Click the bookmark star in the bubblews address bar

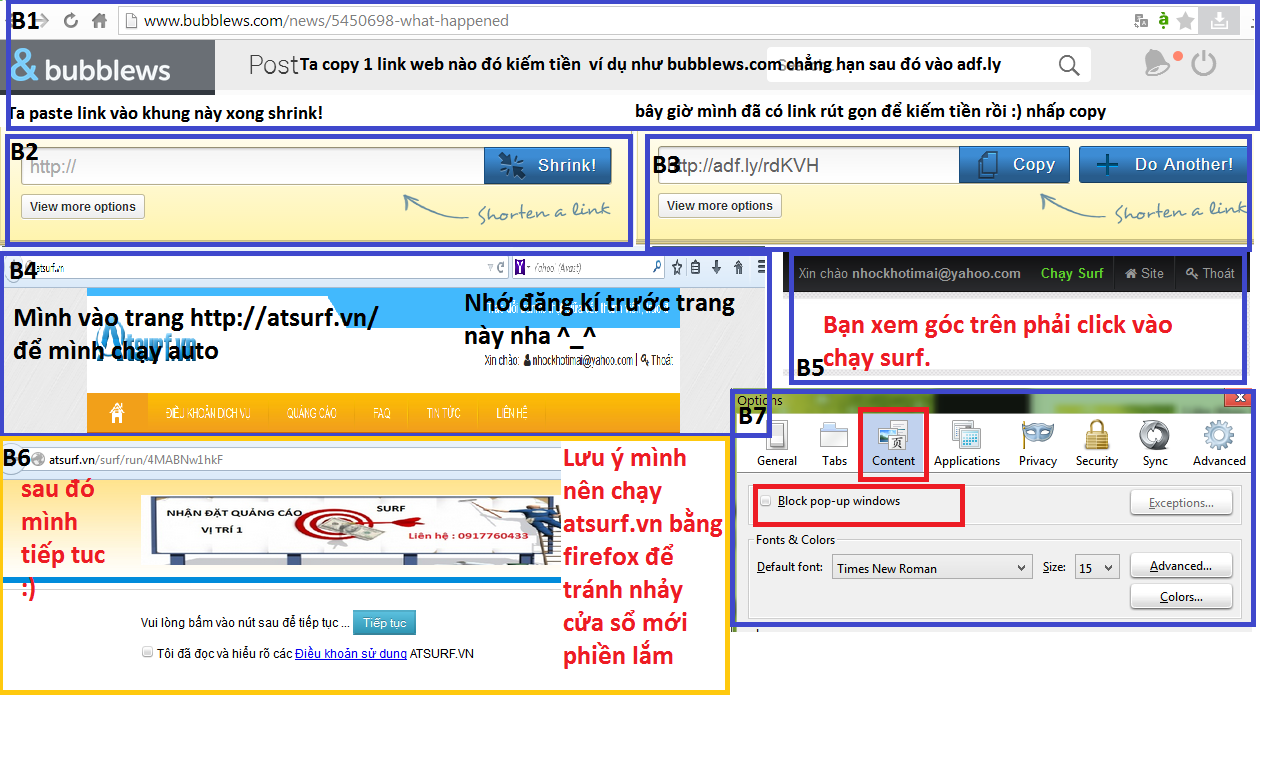tap(1186, 20)
